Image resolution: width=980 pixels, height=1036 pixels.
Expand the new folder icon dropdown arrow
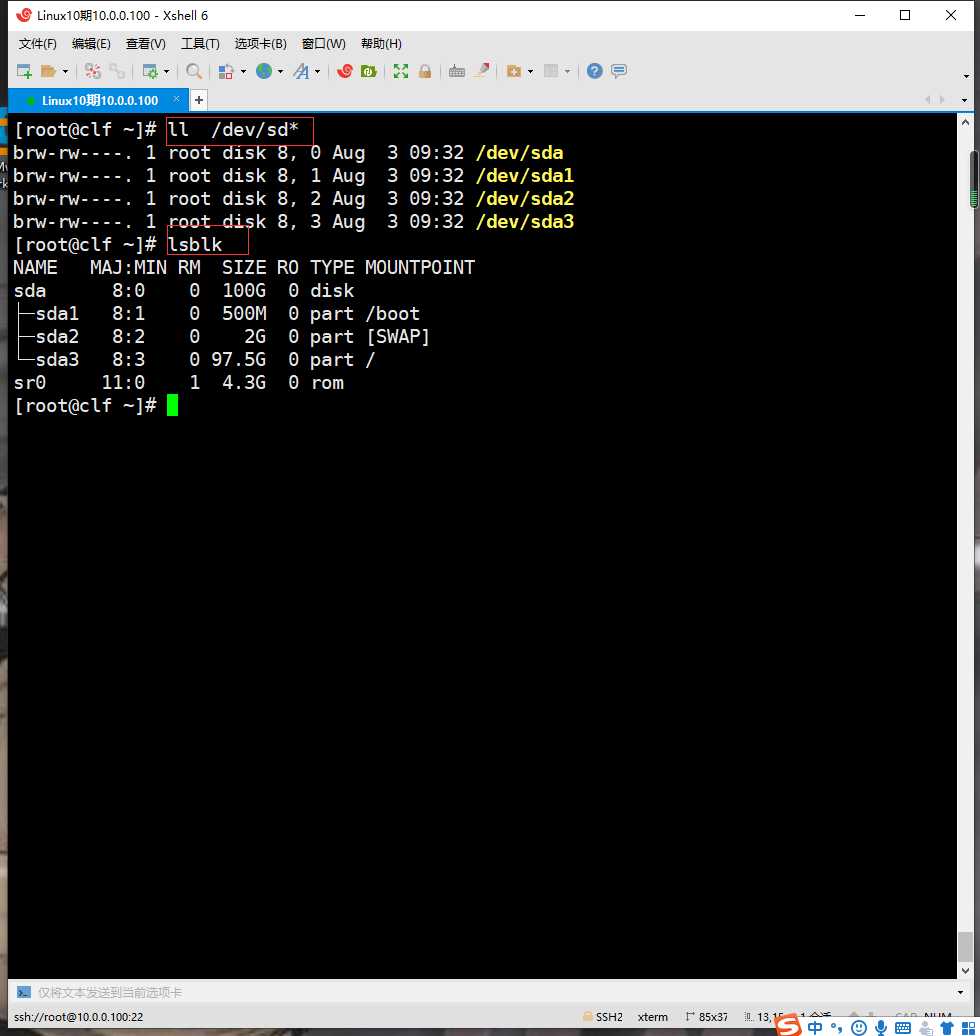click(x=530, y=71)
